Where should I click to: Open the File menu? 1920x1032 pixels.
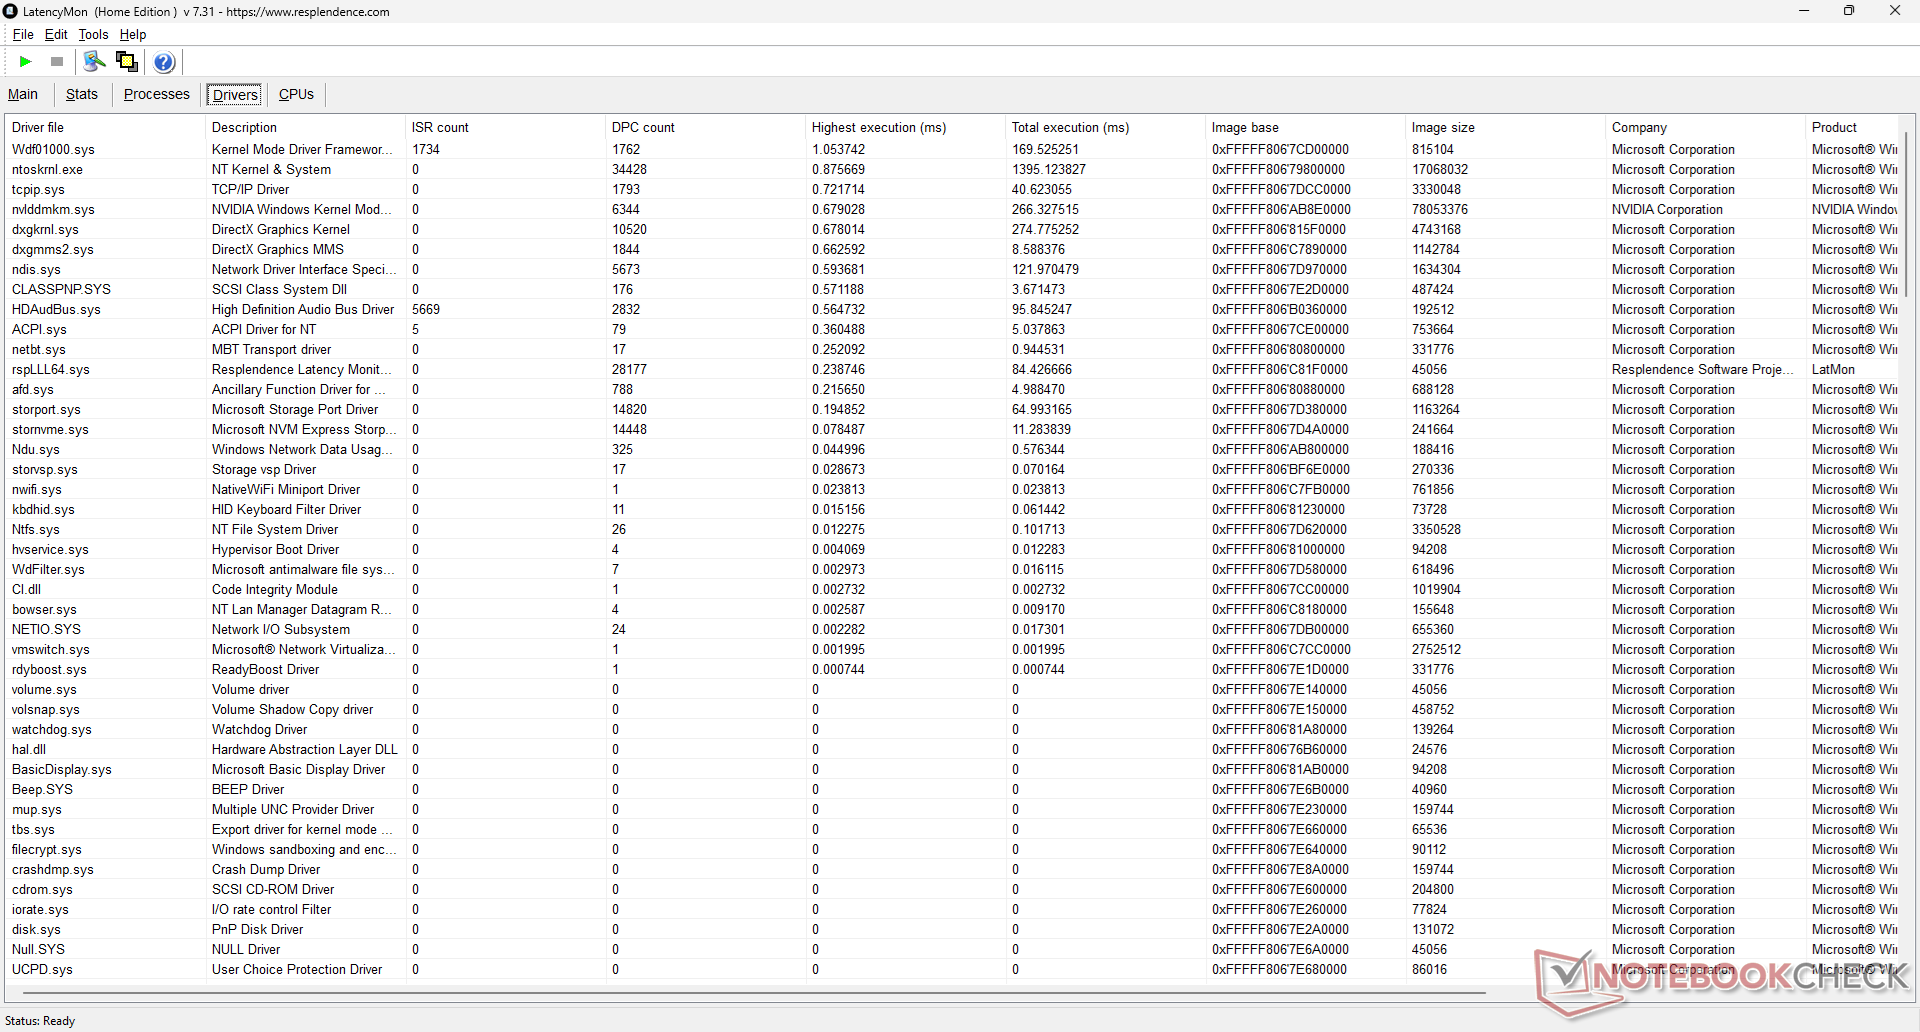pyautogui.click(x=23, y=34)
